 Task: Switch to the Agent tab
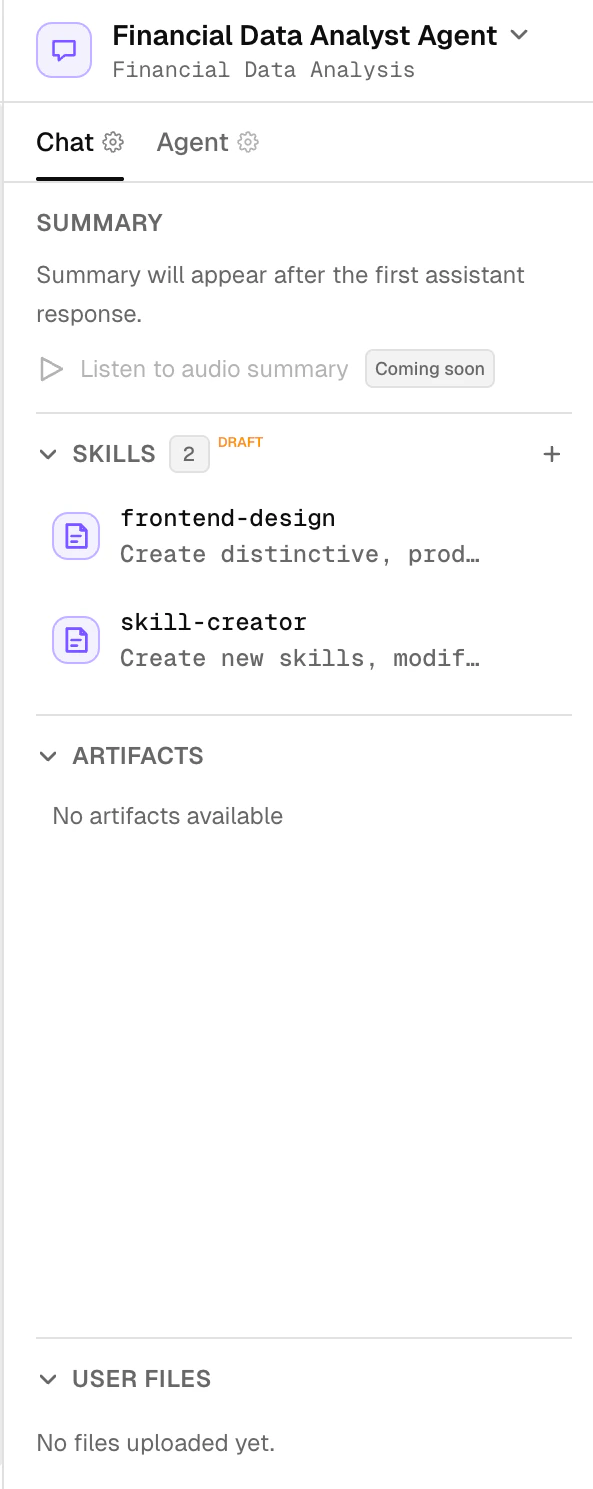[x=192, y=142]
